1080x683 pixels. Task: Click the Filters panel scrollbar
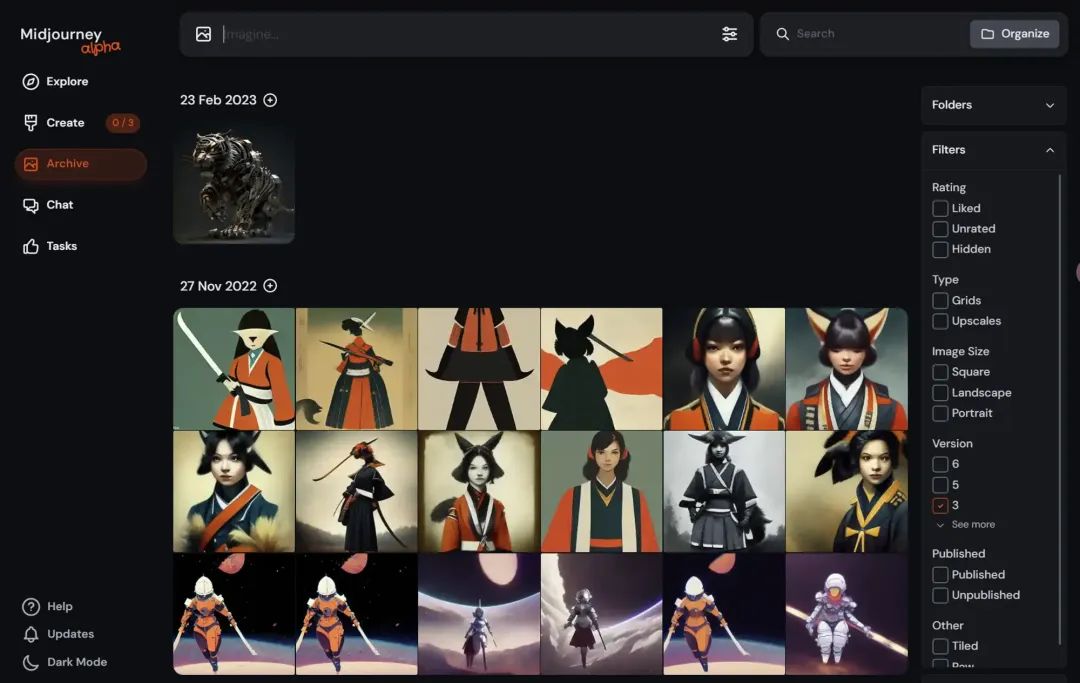(x=1059, y=410)
